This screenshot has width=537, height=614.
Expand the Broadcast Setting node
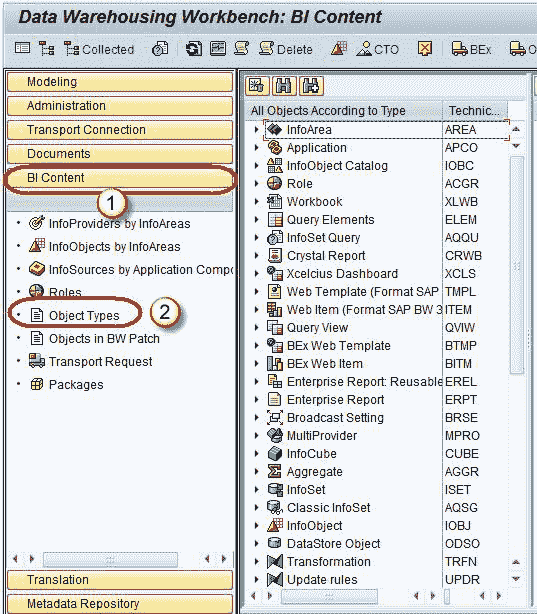pyautogui.click(x=257, y=417)
